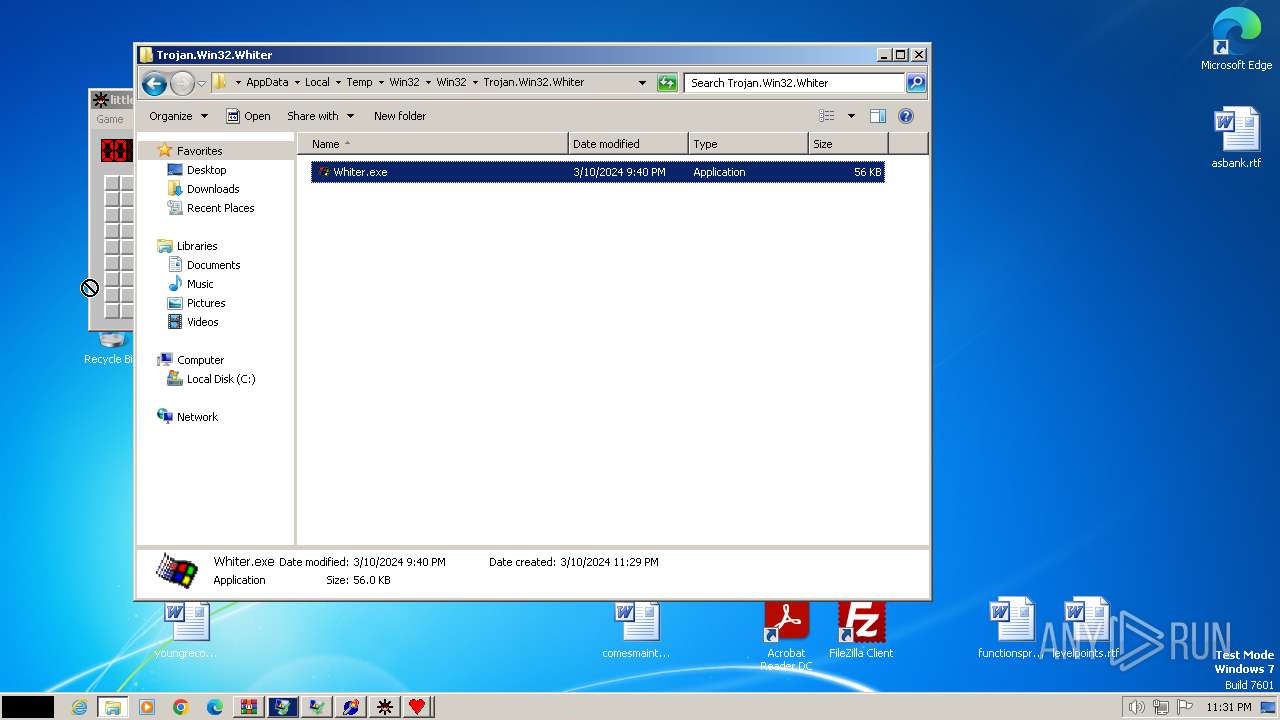Viewport: 1280px width, 720px height.
Task: Open the address bar history dropdown
Action: point(642,83)
